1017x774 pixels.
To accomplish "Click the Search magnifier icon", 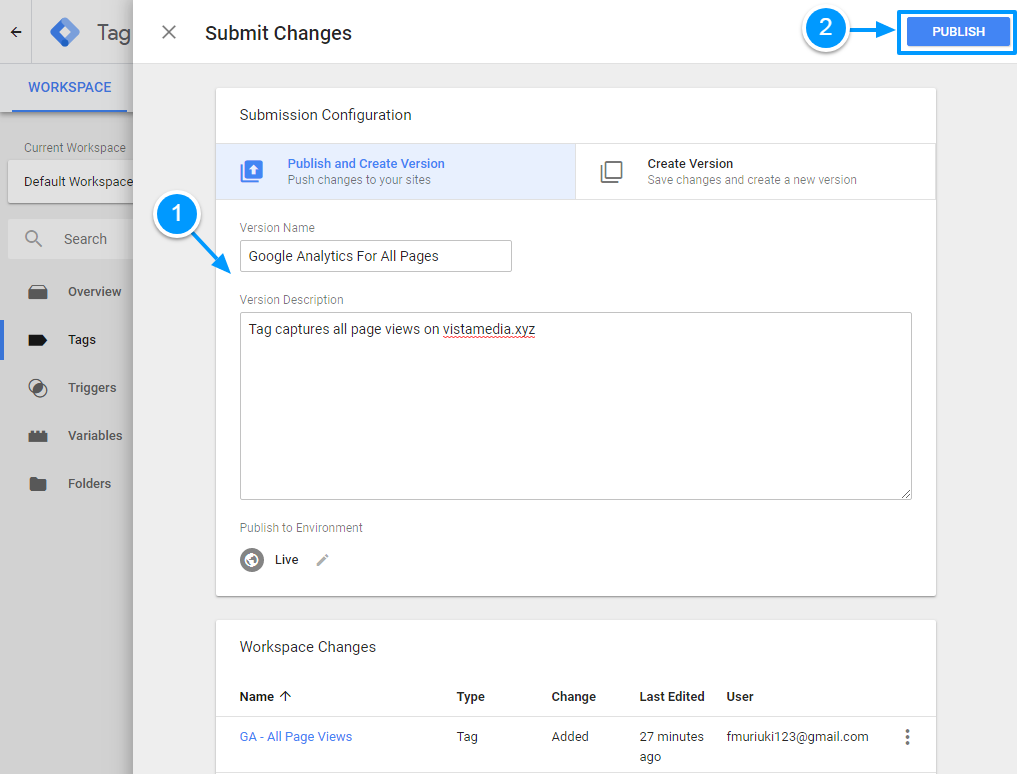I will (34, 239).
